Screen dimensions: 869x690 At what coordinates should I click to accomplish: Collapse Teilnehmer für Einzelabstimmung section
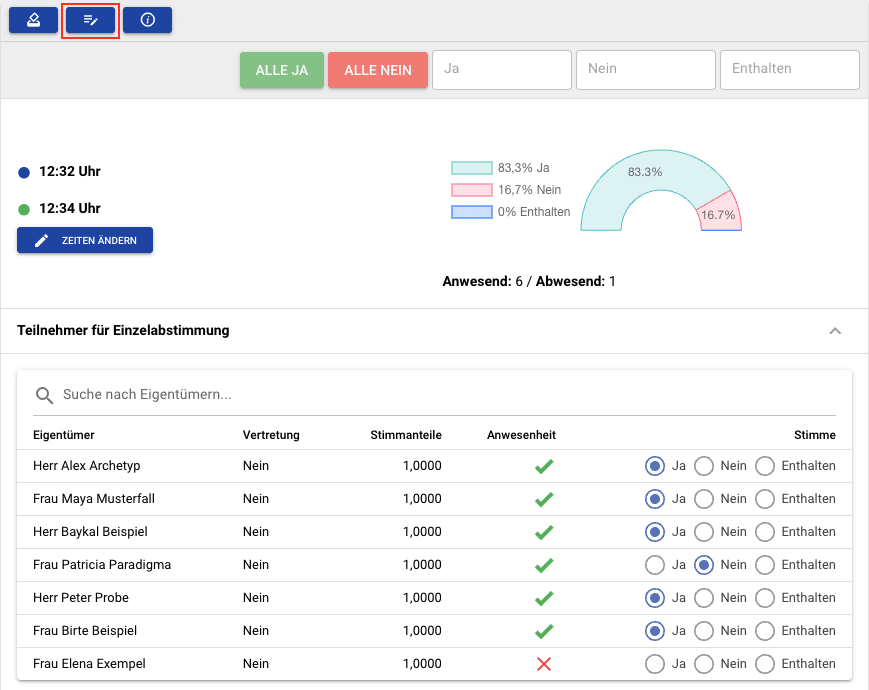click(x=835, y=331)
